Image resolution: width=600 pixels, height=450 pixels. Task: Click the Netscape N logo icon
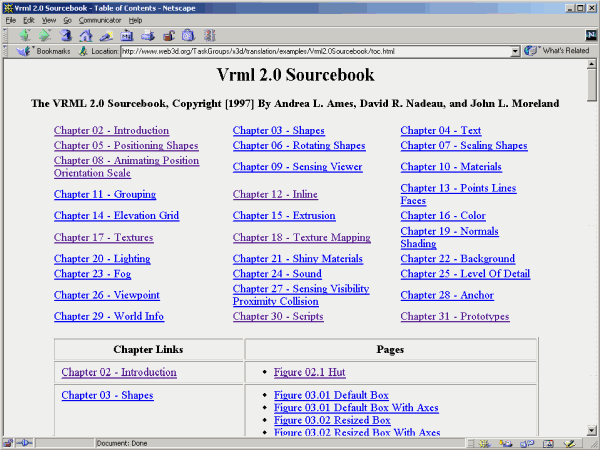590,35
